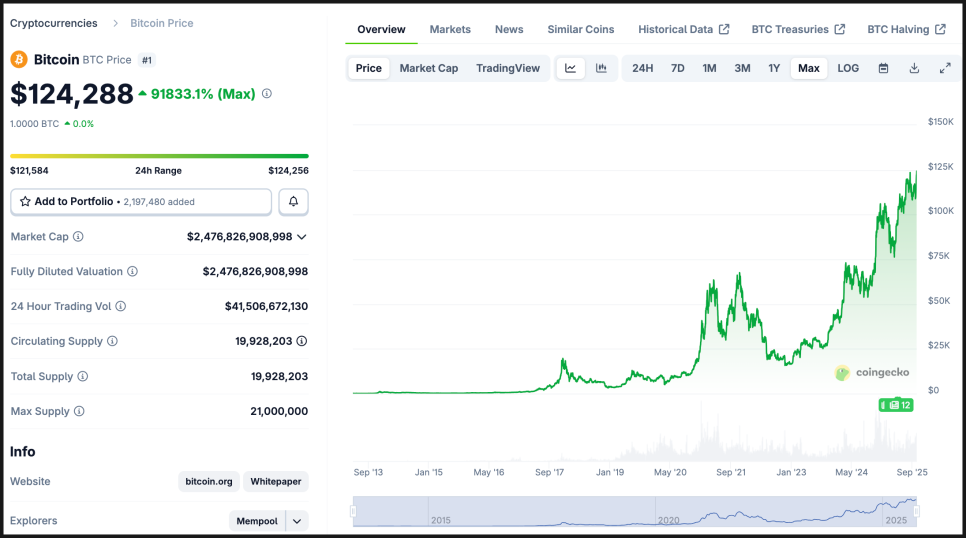
Task: Click the Cryptocurrencies breadcrumb link
Action: coord(54,23)
